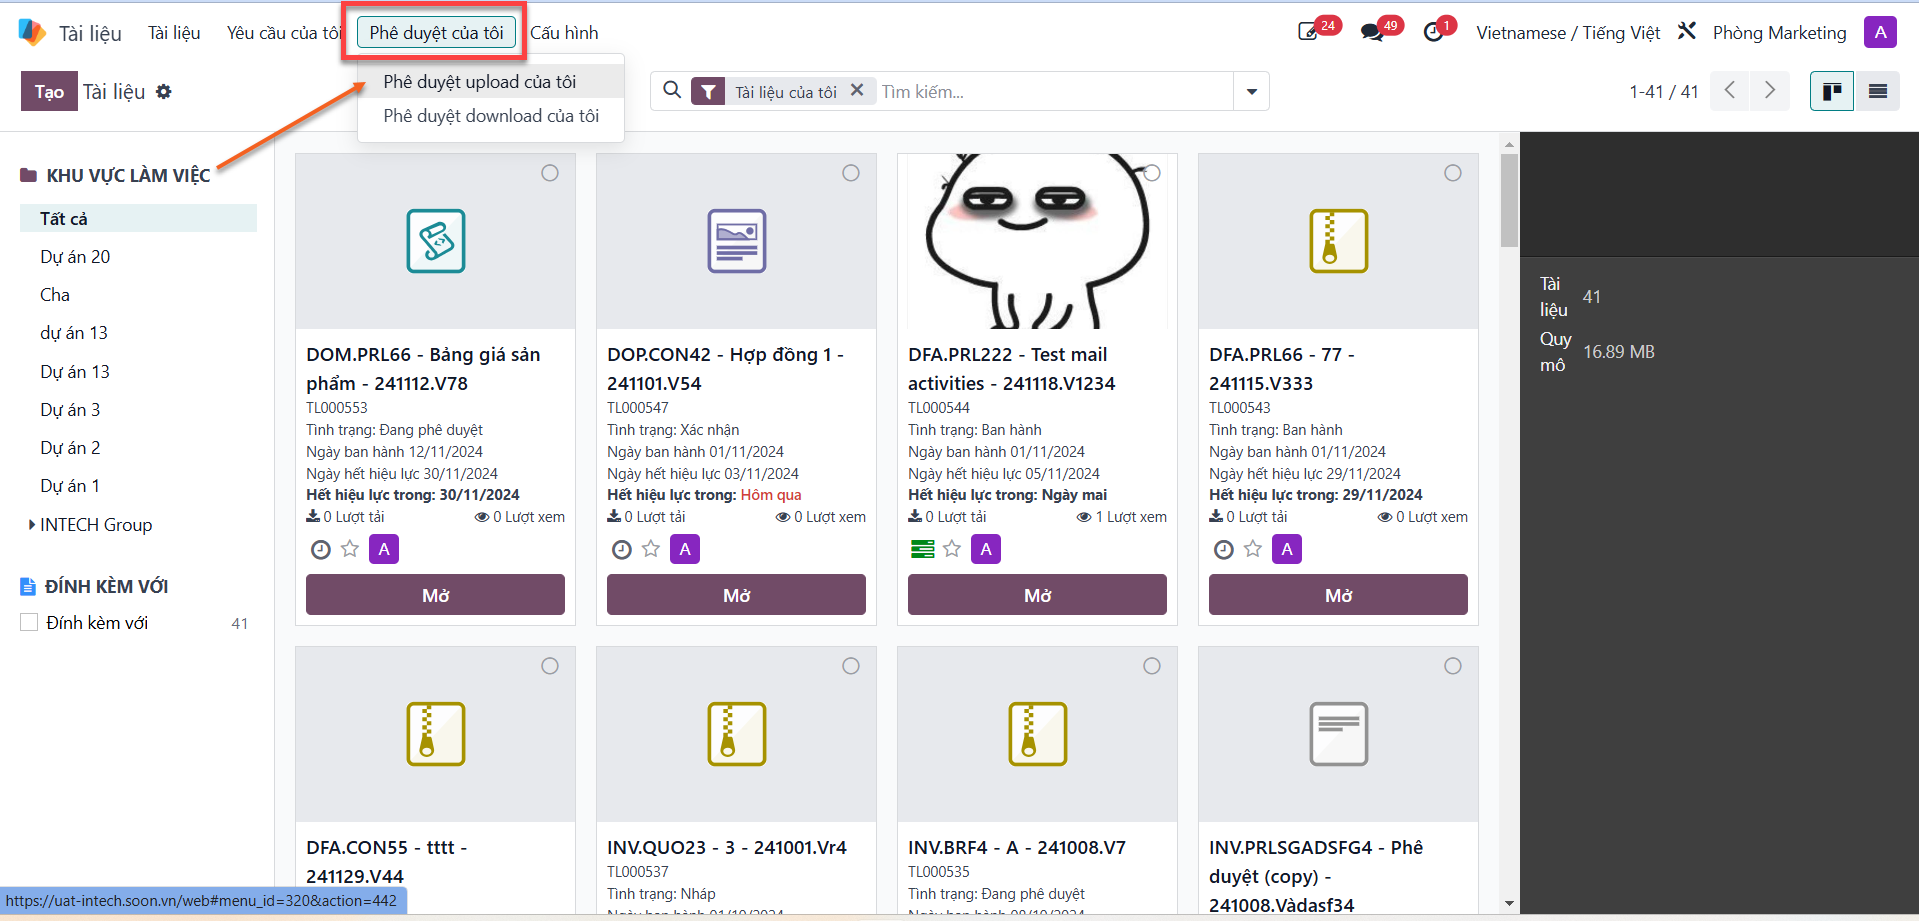Star the DFA.PRL66 document as favorite
Screen dimensions: 1919x921
pos(1253,549)
